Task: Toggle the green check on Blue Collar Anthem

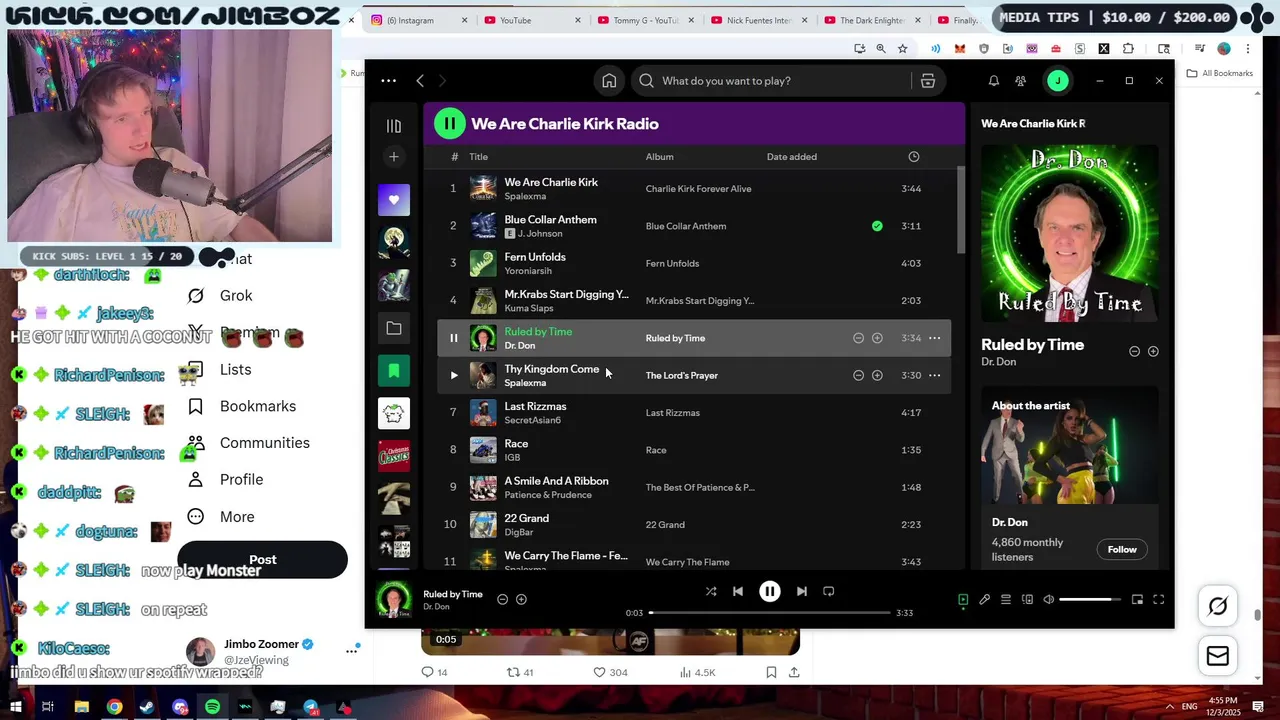Action: [877, 226]
